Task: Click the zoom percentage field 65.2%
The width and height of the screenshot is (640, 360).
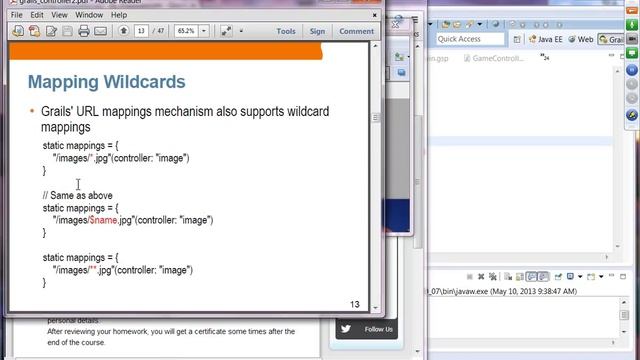Action: (x=186, y=31)
